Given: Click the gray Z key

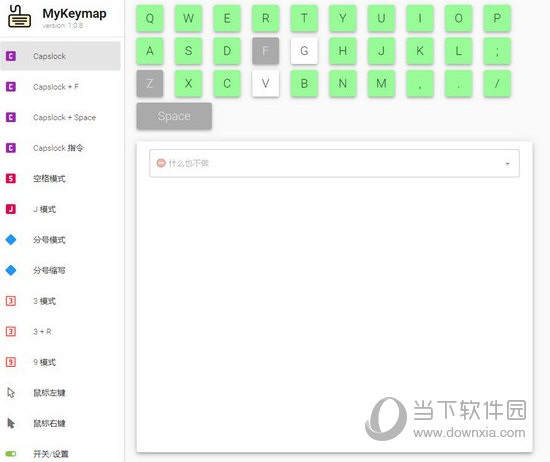Looking at the screenshot, I should pyautogui.click(x=150, y=83).
